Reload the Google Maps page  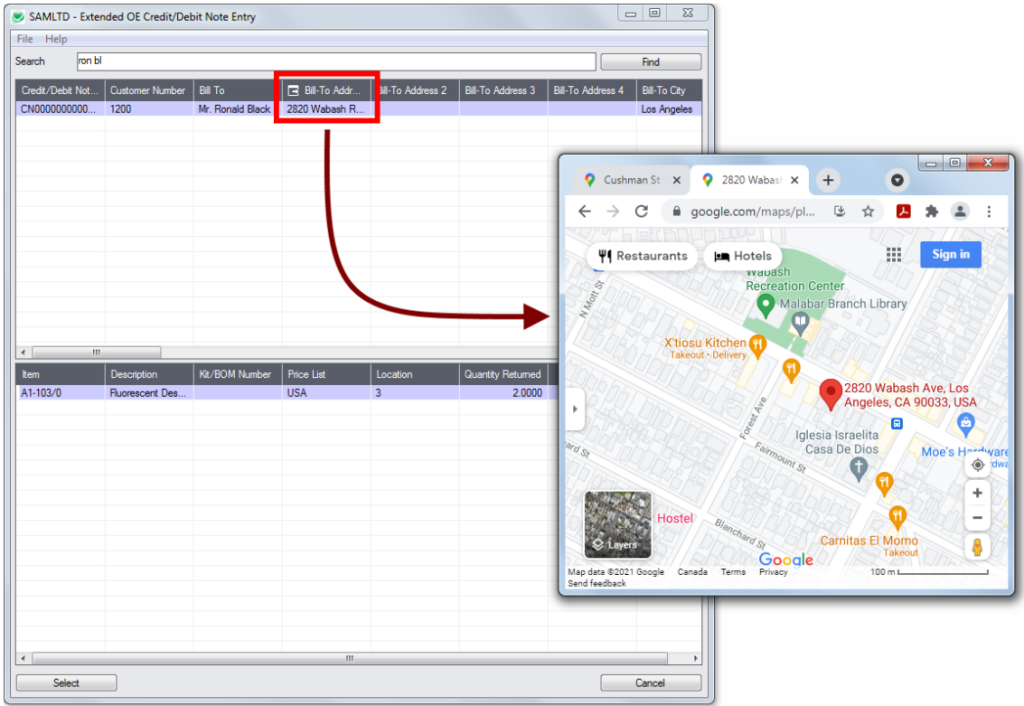[x=641, y=211]
